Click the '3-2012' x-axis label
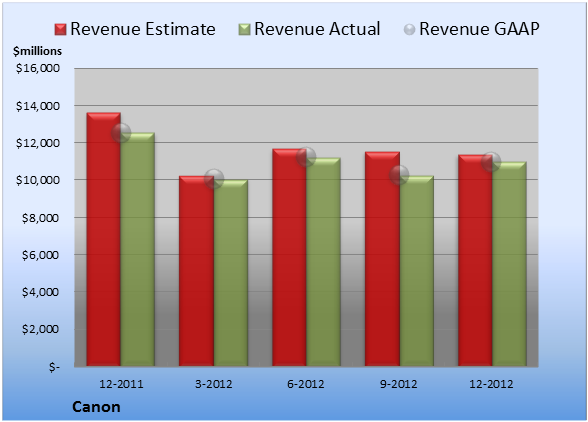 [214, 384]
